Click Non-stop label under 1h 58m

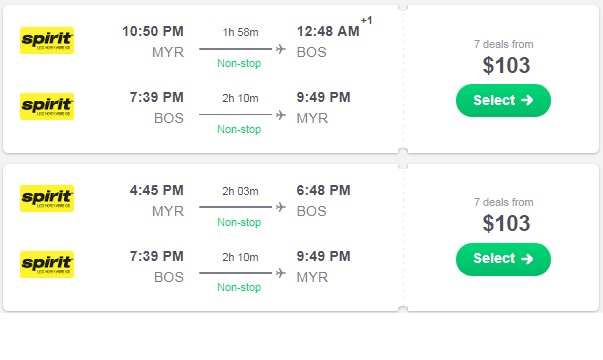pyautogui.click(x=239, y=63)
